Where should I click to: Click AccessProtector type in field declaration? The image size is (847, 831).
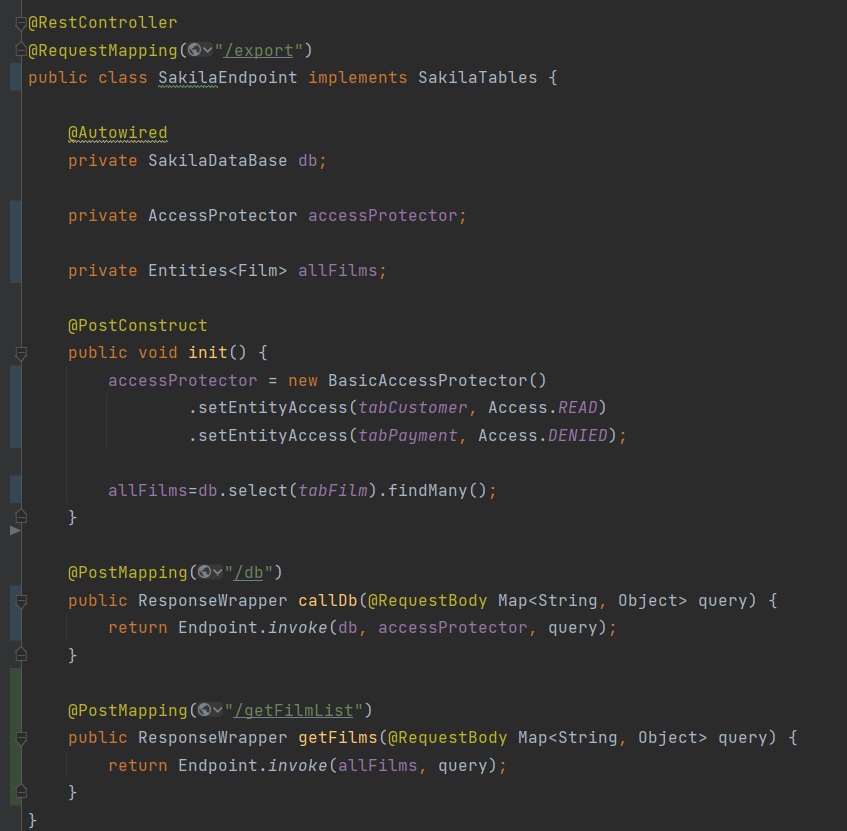point(223,216)
